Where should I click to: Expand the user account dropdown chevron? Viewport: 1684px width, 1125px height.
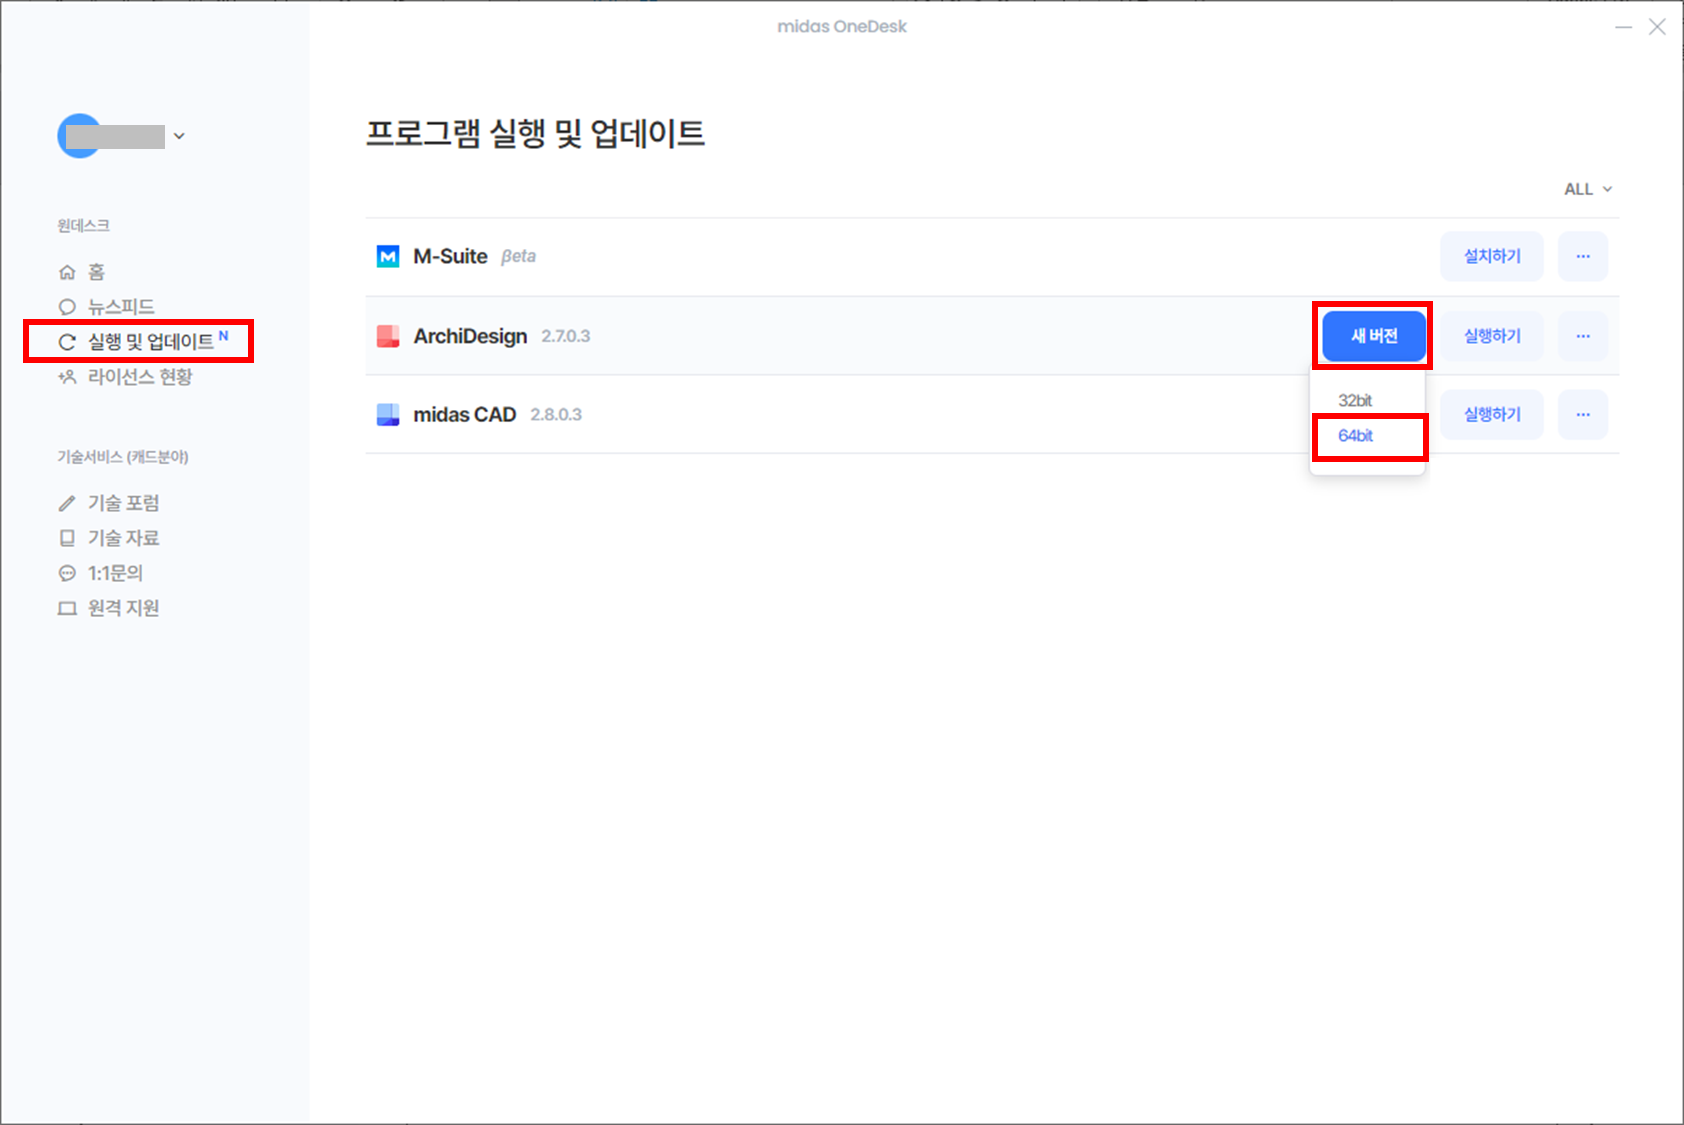(x=179, y=136)
